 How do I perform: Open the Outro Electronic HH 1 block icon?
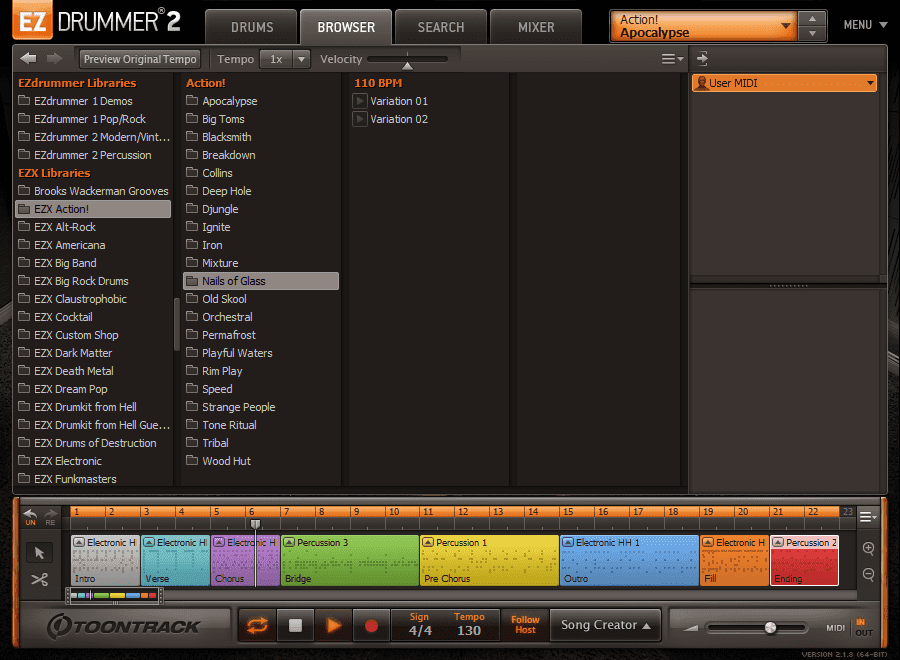point(568,542)
